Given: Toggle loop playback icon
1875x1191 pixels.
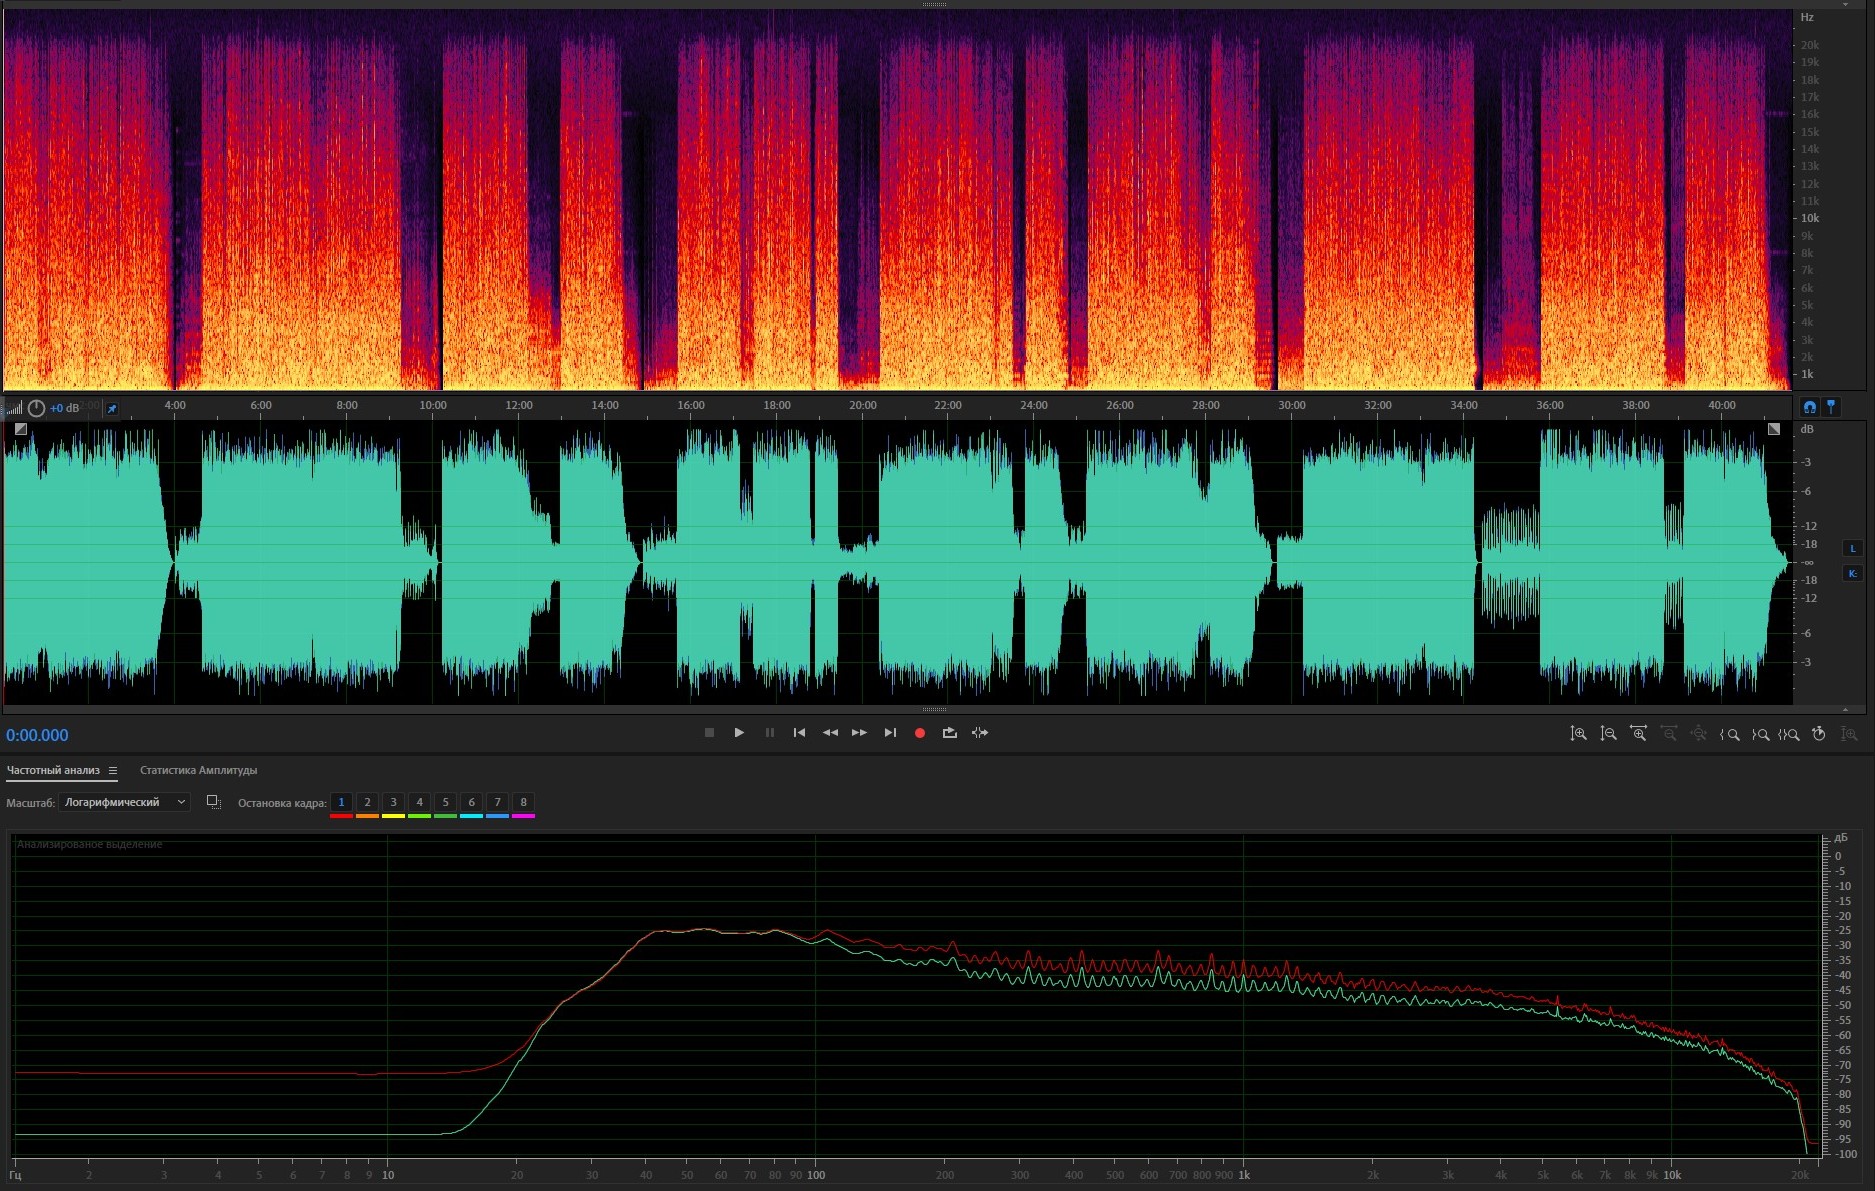Looking at the screenshot, I should (950, 733).
